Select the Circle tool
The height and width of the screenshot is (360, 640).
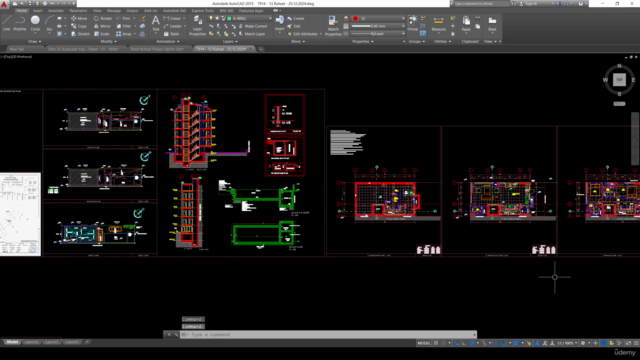pyautogui.click(x=35, y=23)
